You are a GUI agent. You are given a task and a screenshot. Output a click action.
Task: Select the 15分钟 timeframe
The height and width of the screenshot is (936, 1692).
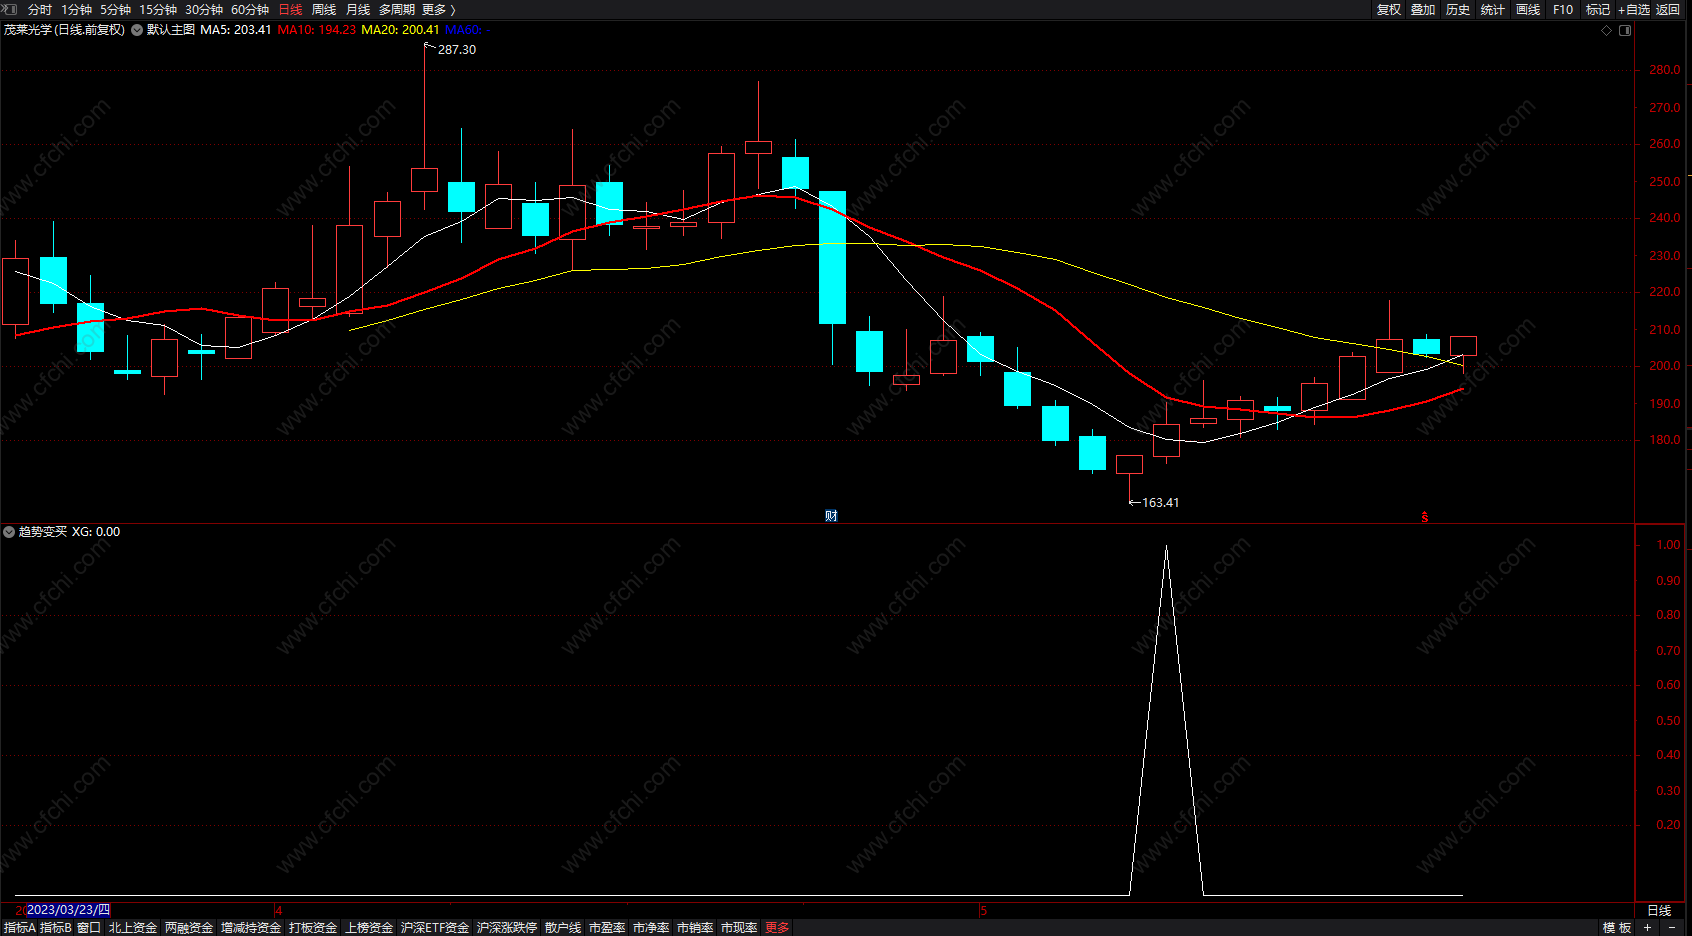coord(158,9)
